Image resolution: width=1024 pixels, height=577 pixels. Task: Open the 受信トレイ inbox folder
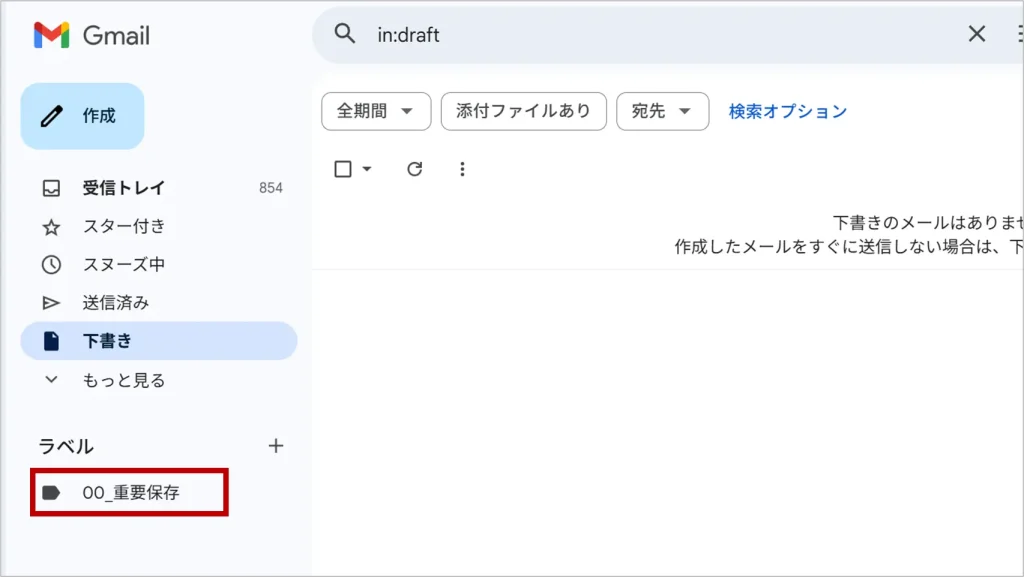(x=123, y=188)
